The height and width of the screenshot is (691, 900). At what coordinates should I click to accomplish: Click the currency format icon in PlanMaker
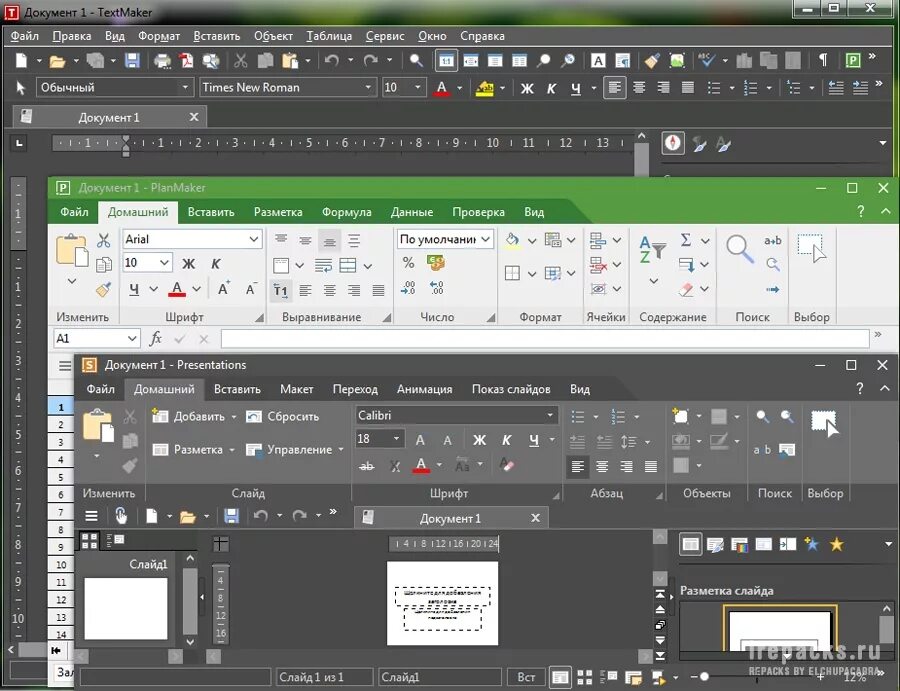coord(436,263)
